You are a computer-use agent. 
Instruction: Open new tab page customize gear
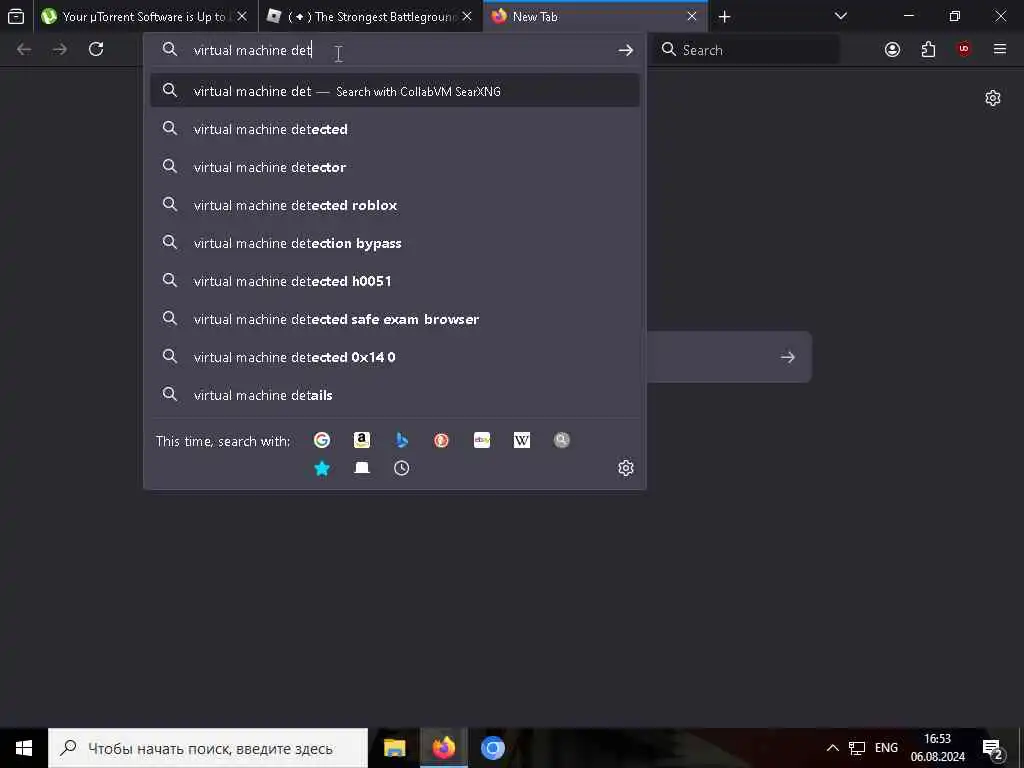click(x=993, y=98)
